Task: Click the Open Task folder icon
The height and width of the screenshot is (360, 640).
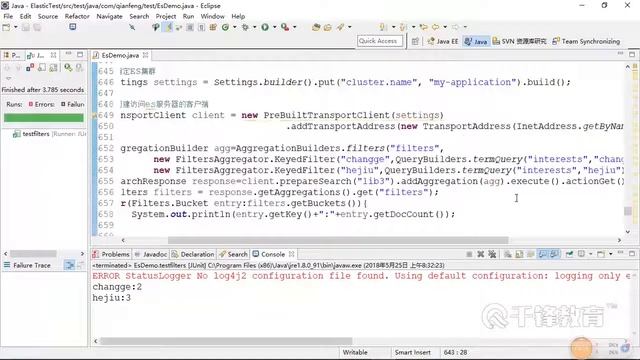Action: 328,27
